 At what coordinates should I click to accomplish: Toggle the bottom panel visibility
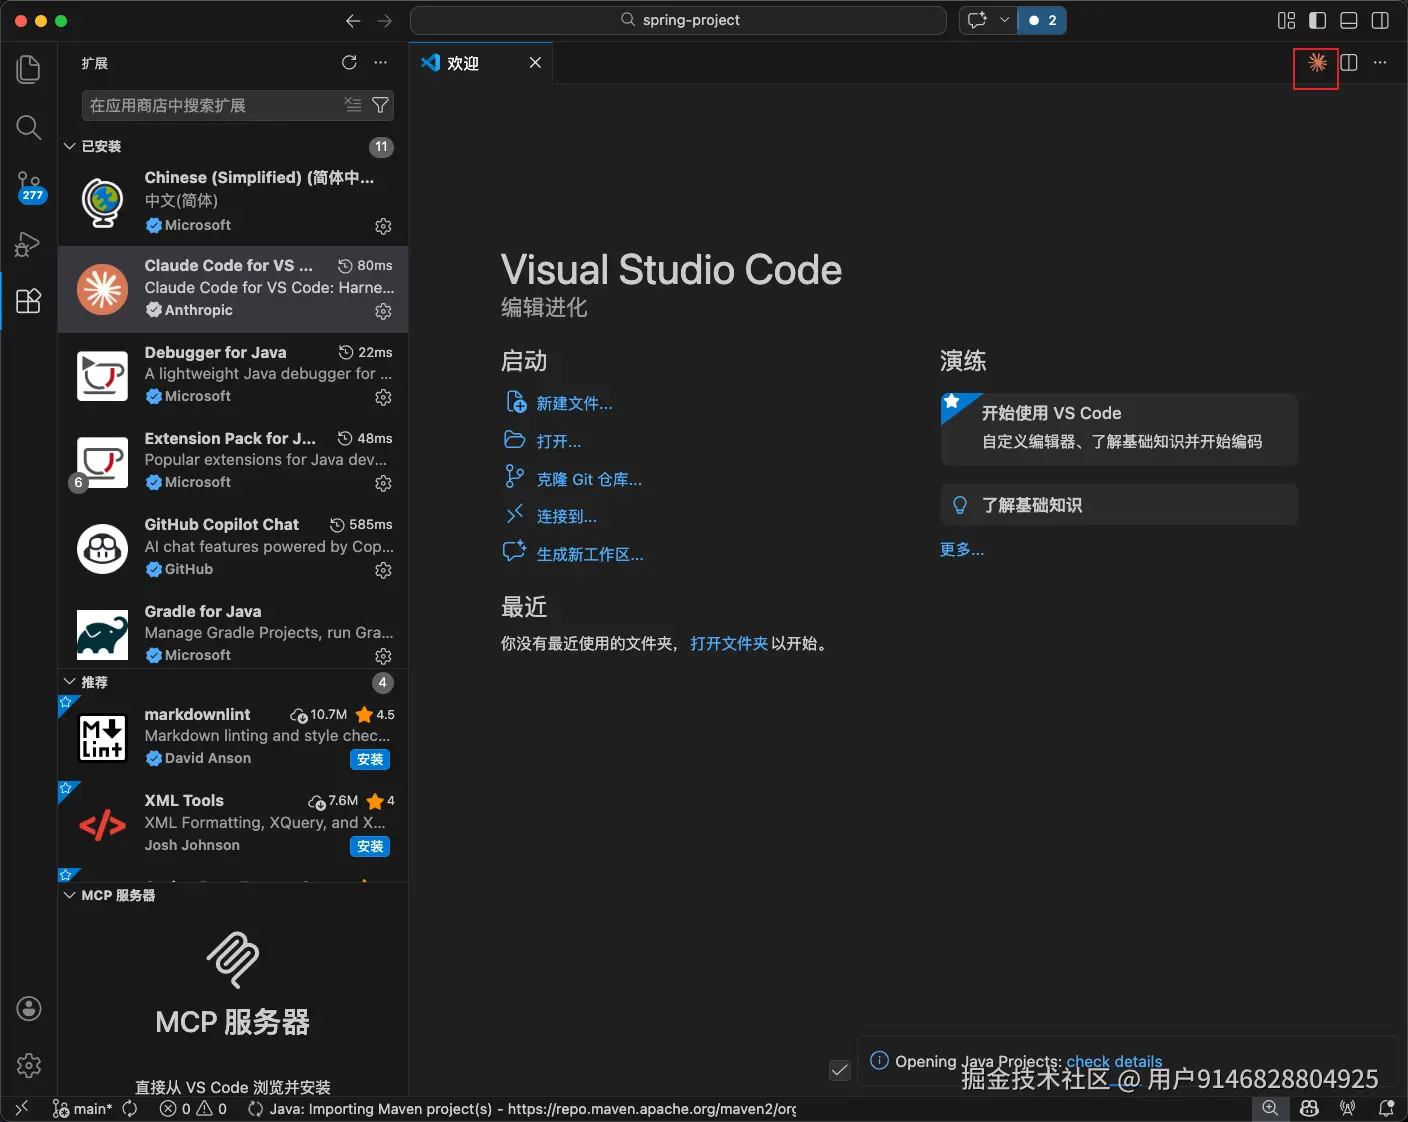(x=1349, y=20)
